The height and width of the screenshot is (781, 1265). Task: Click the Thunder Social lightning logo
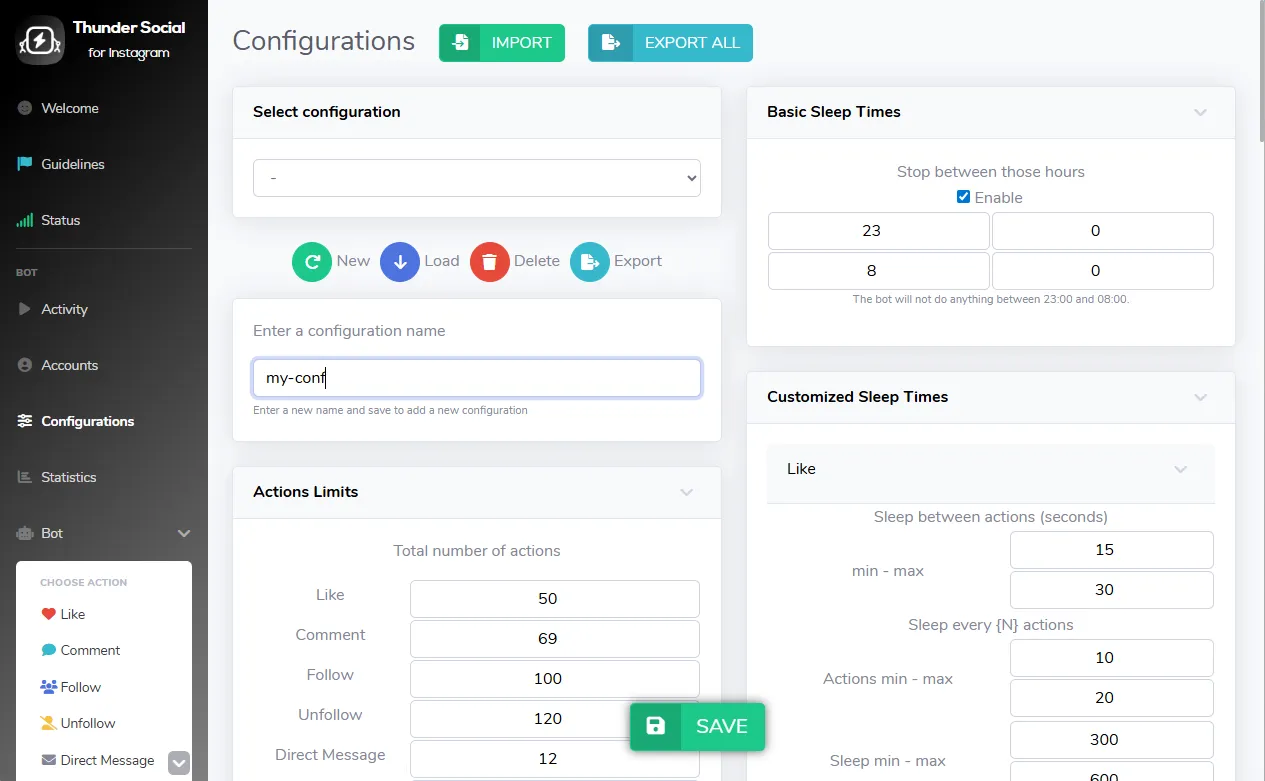pyautogui.click(x=40, y=41)
